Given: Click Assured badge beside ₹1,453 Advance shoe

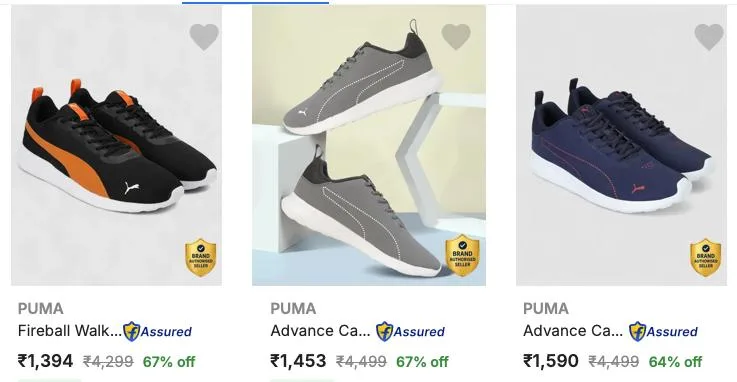Looking at the screenshot, I should [410, 331].
